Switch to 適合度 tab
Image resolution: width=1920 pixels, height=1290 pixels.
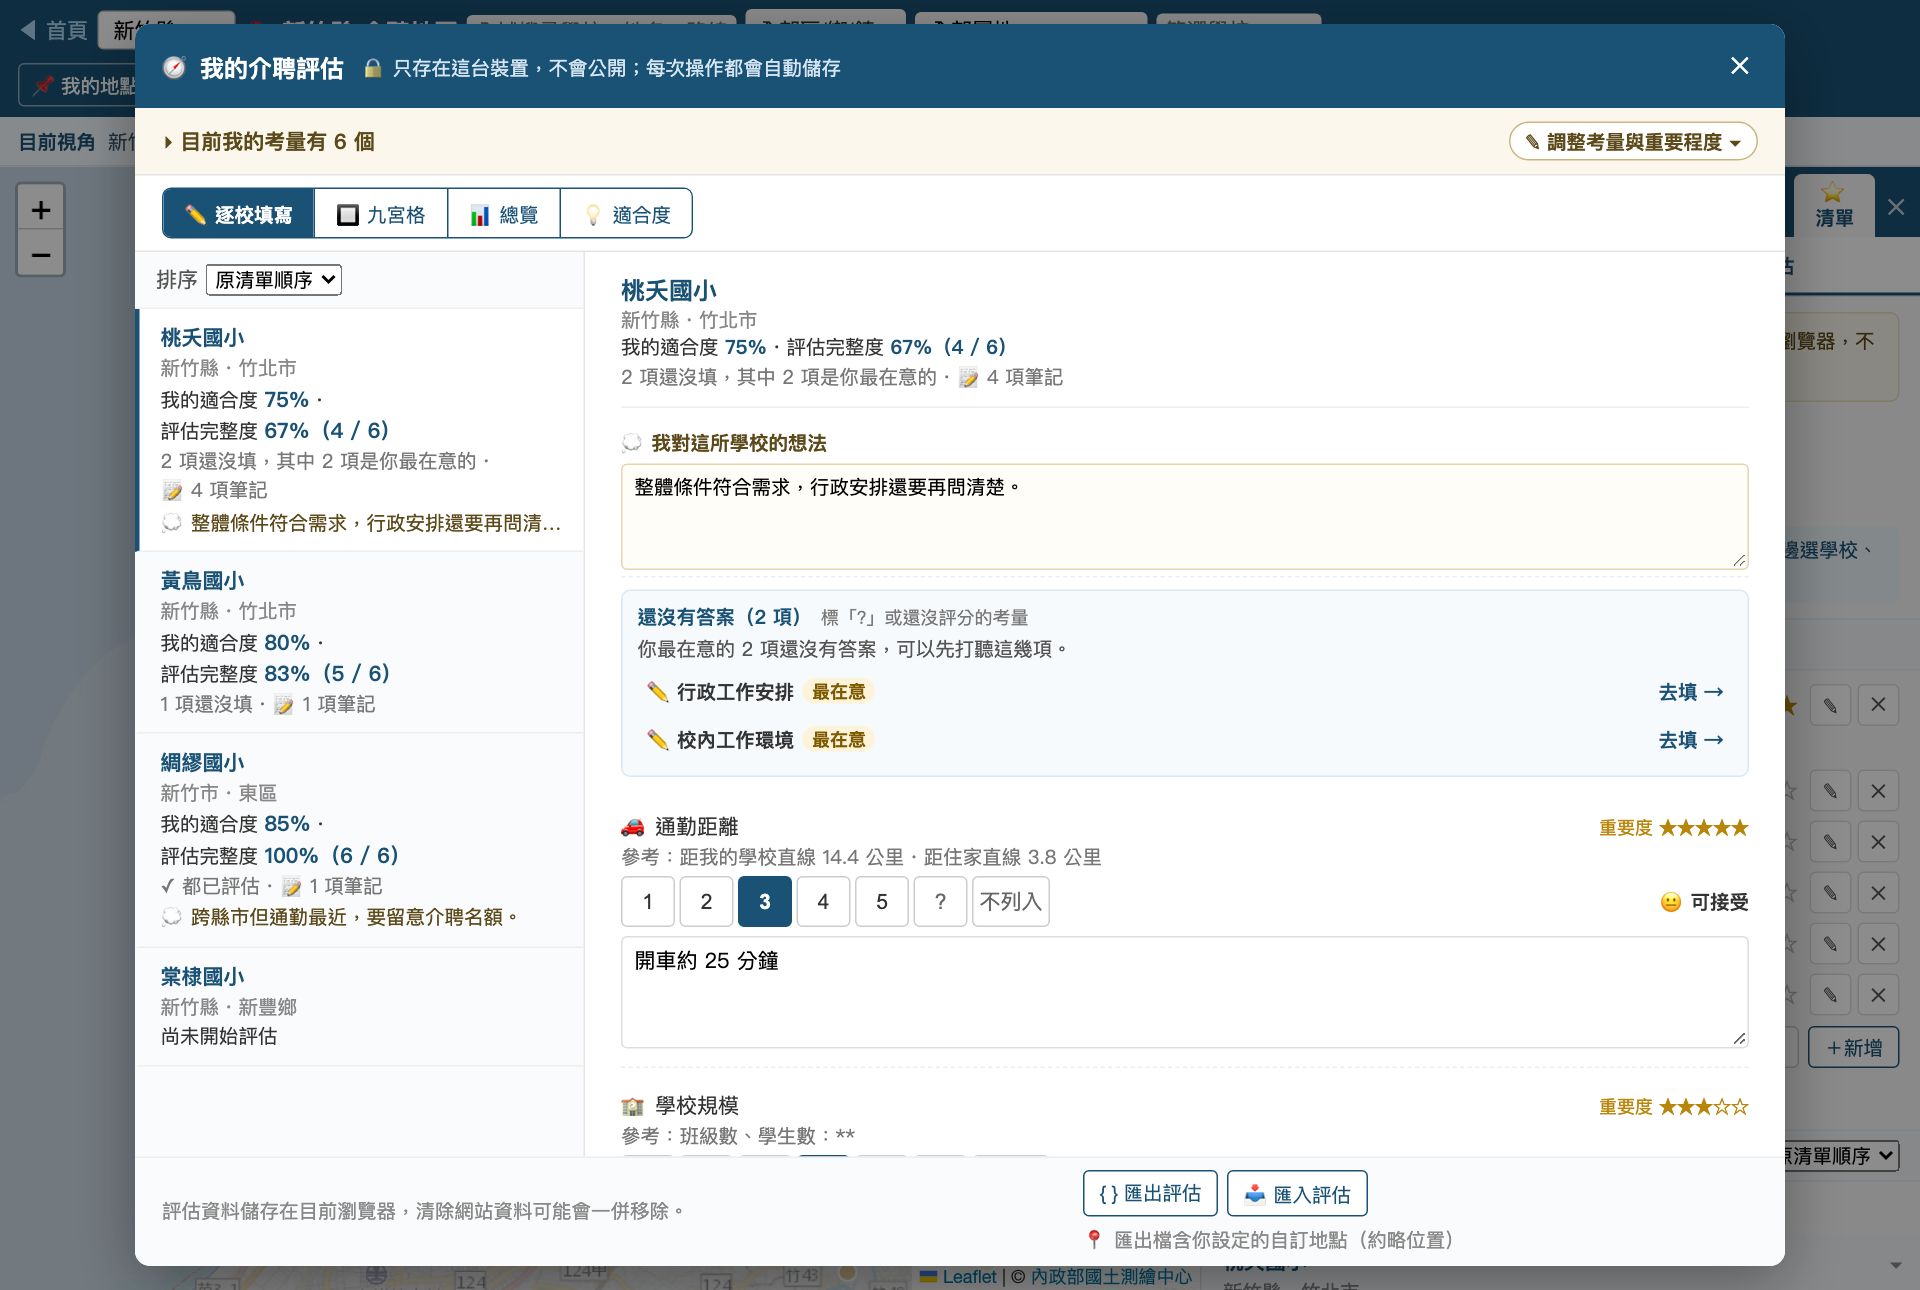pos(626,214)
